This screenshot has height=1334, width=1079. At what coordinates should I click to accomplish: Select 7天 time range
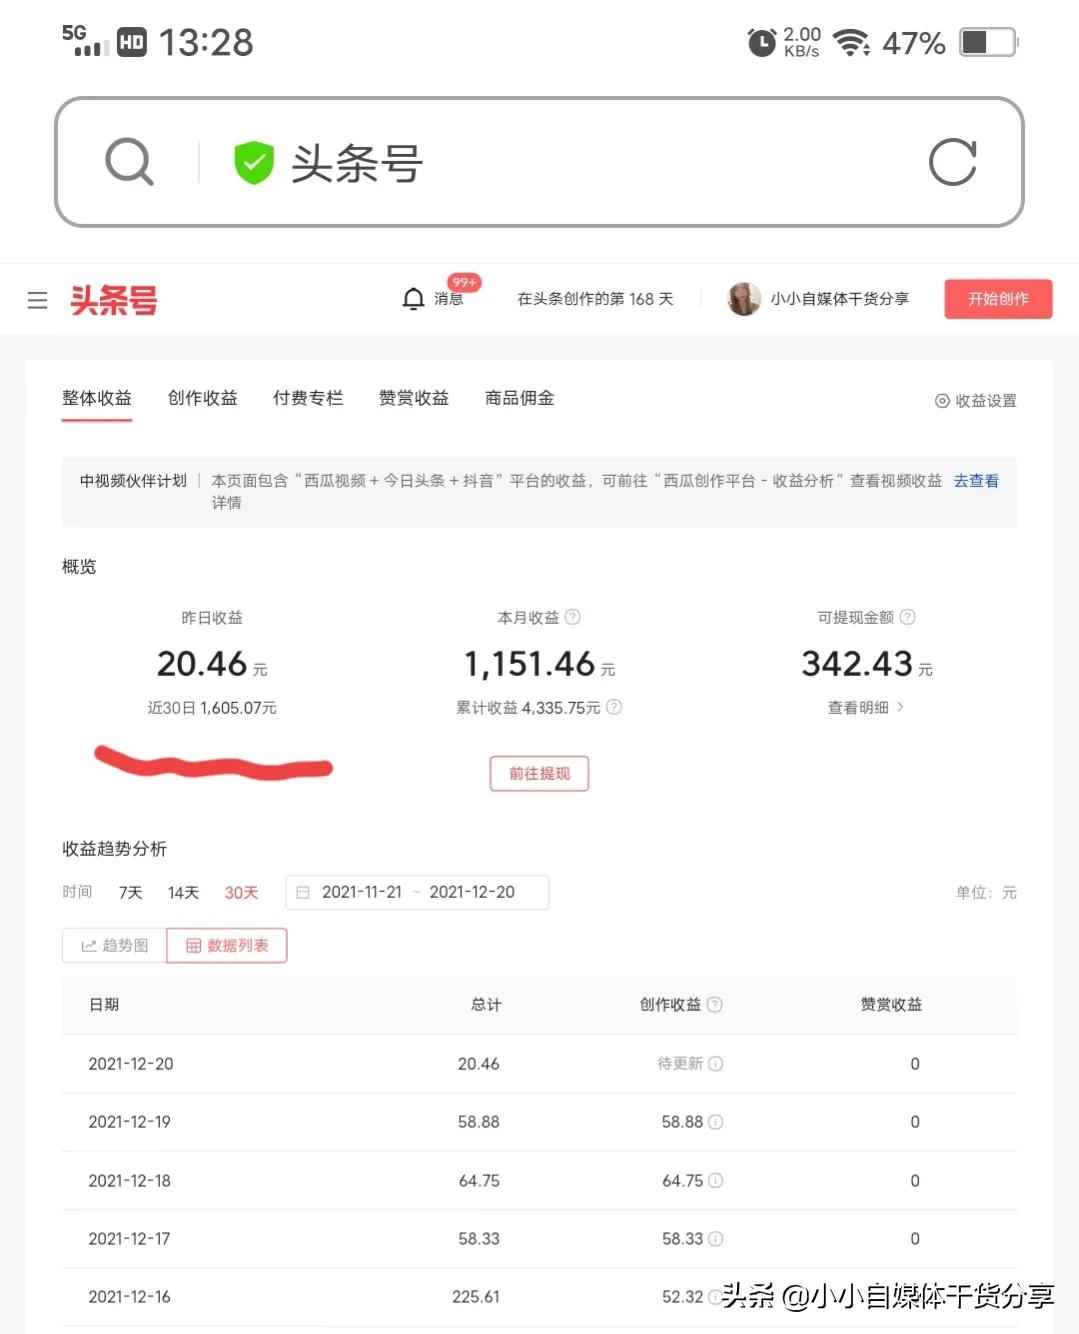click(131, 892)
